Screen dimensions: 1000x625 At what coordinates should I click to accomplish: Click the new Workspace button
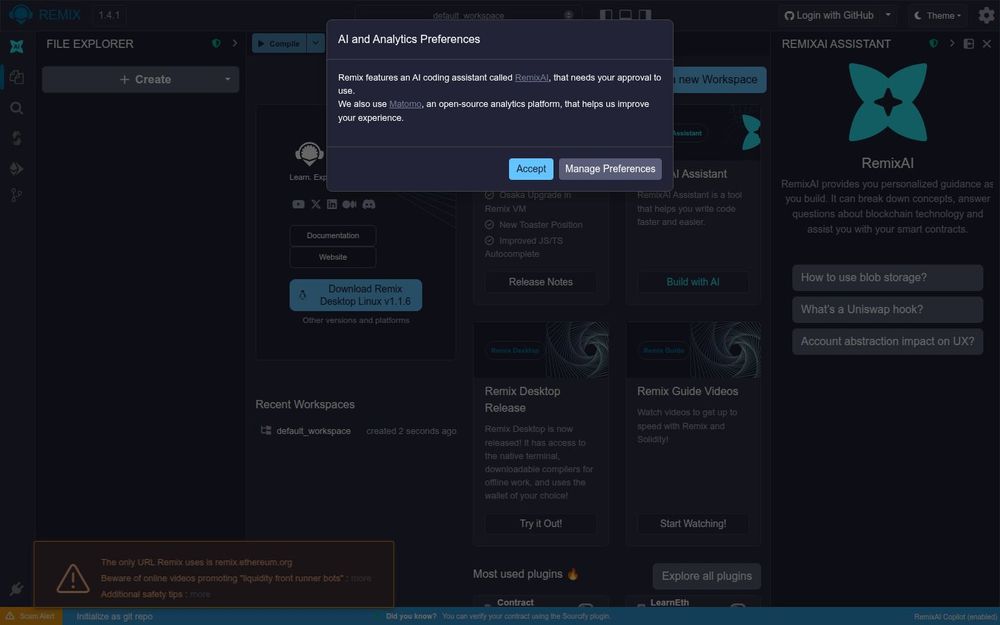click(718, 80)
